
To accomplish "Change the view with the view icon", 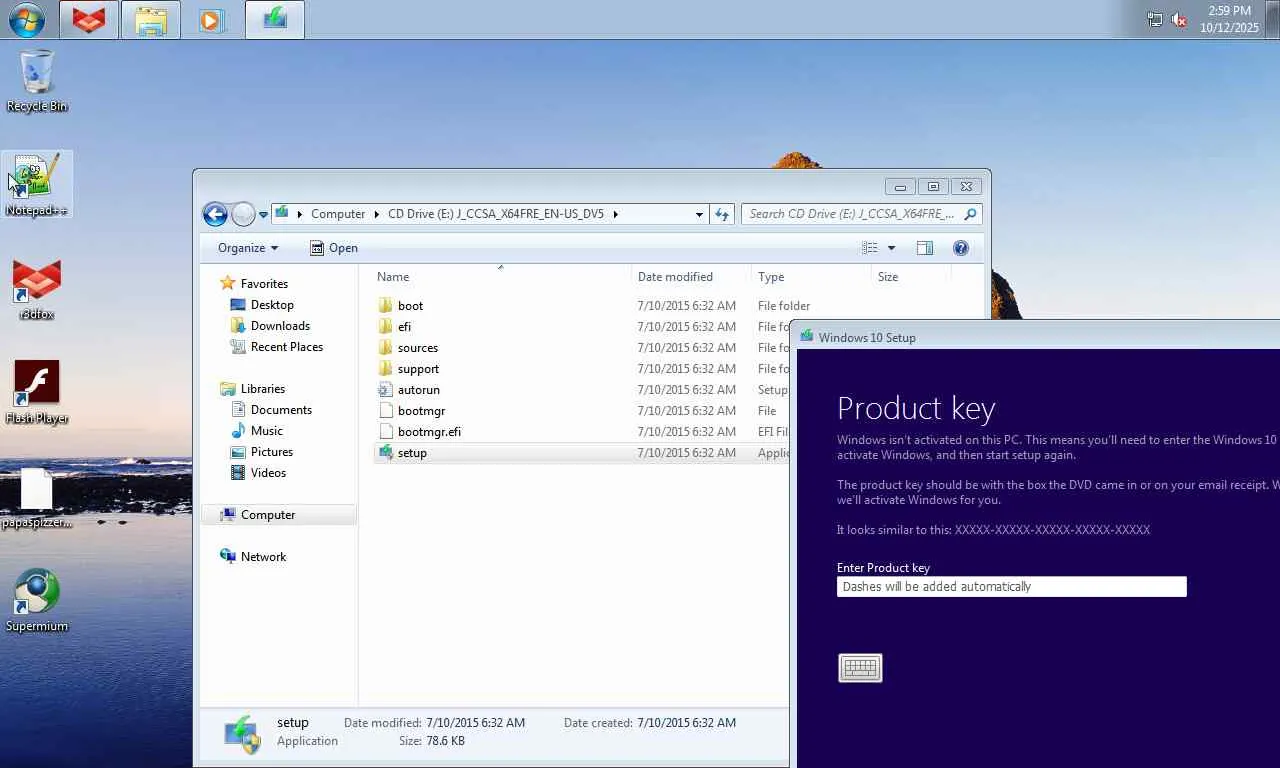I will pyautogui.click(x=870, y=248).
